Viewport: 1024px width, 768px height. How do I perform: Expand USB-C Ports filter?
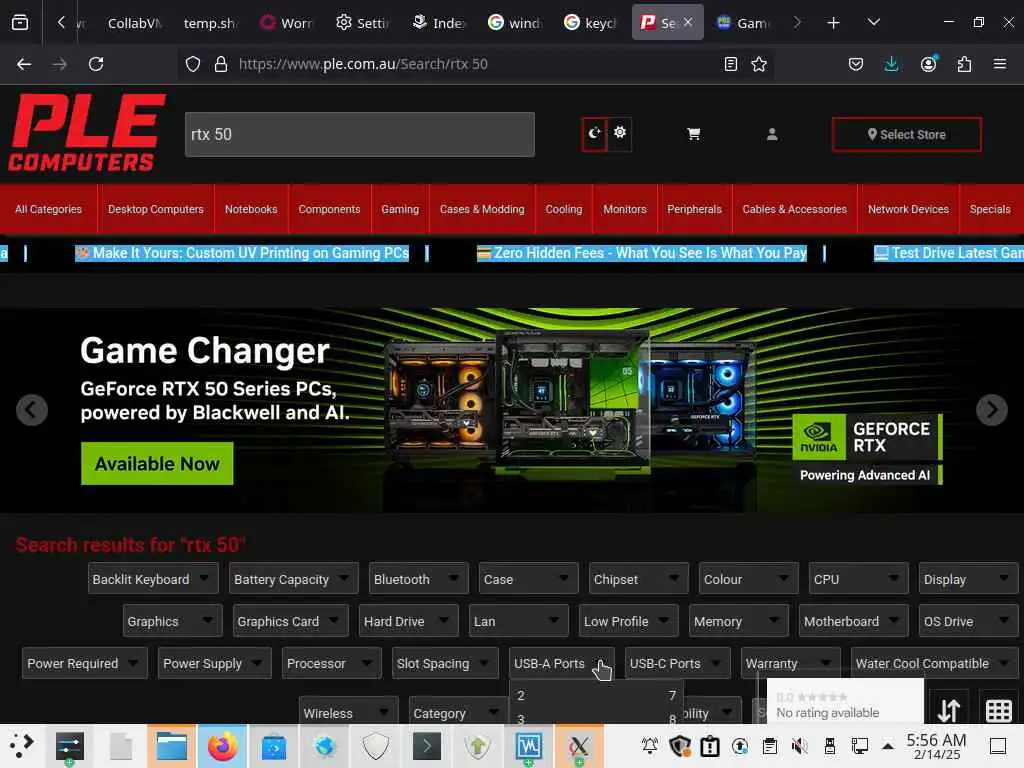[x=677, y=664]
